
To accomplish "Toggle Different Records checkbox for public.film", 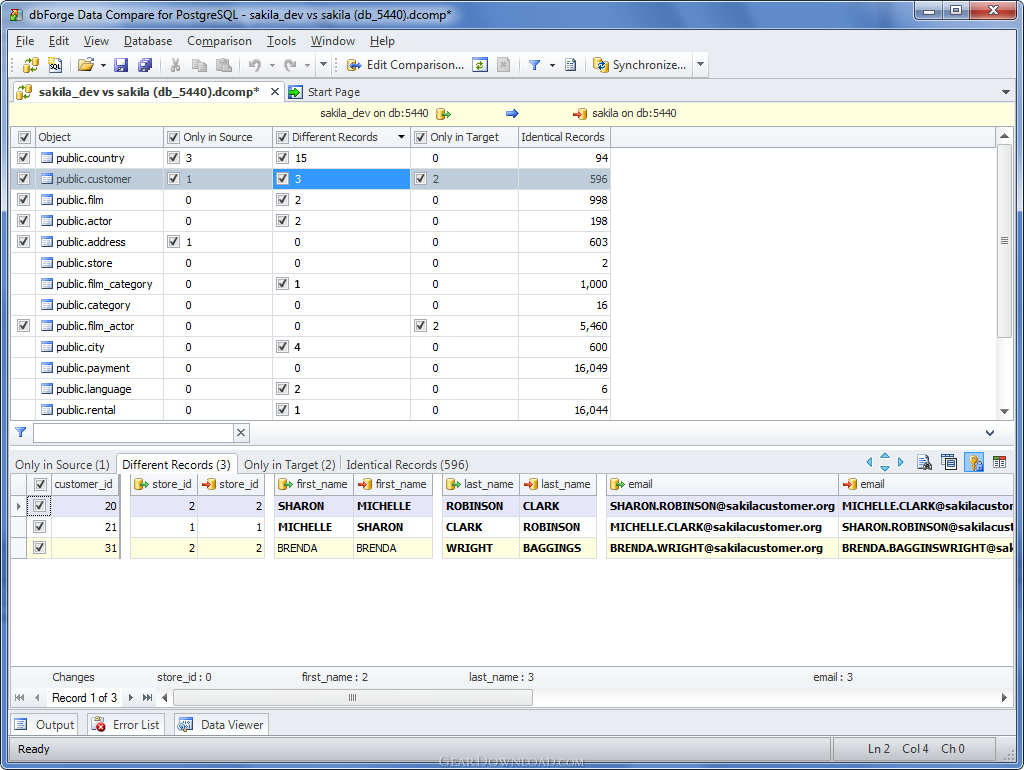I will 282,200.
